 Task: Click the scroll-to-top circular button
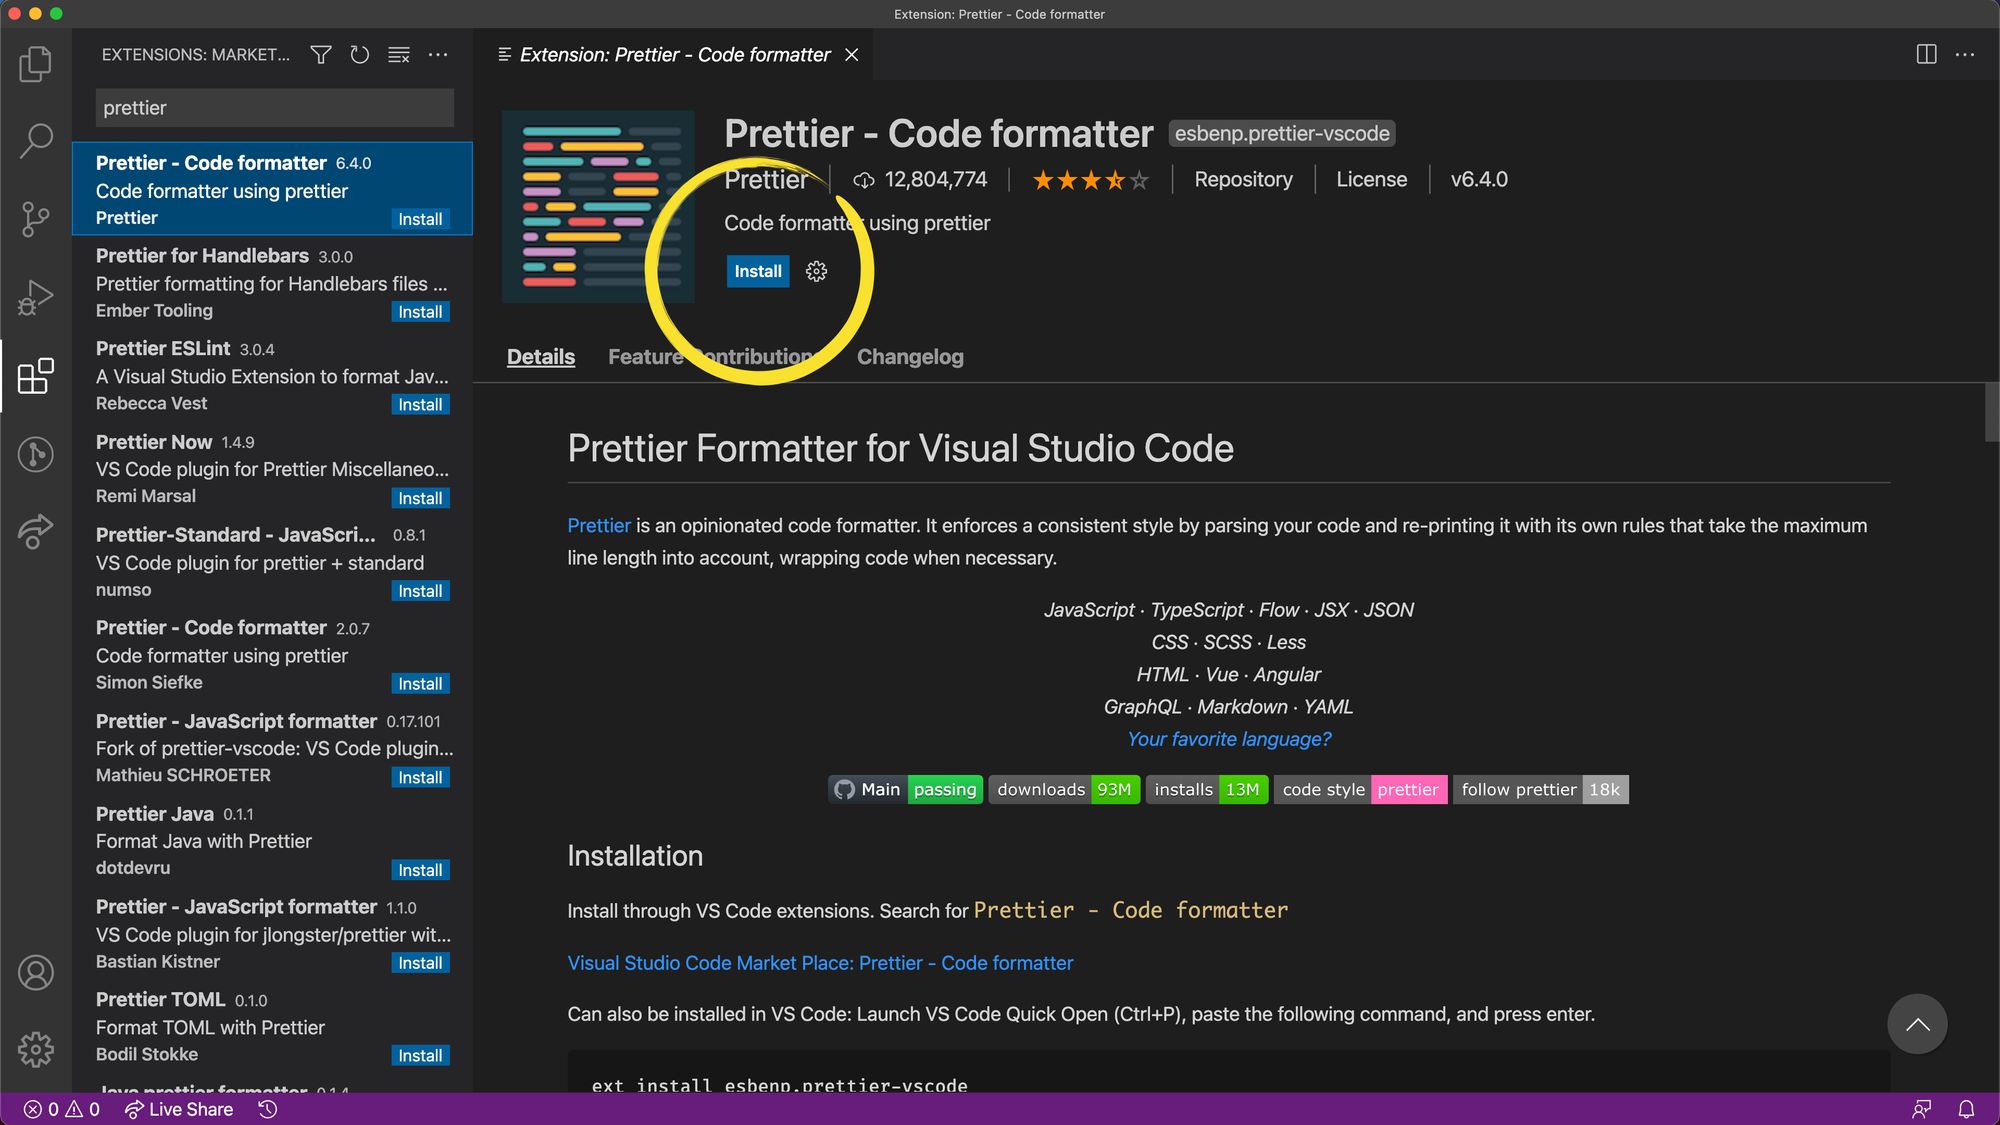click(x=1917, y=1023)
